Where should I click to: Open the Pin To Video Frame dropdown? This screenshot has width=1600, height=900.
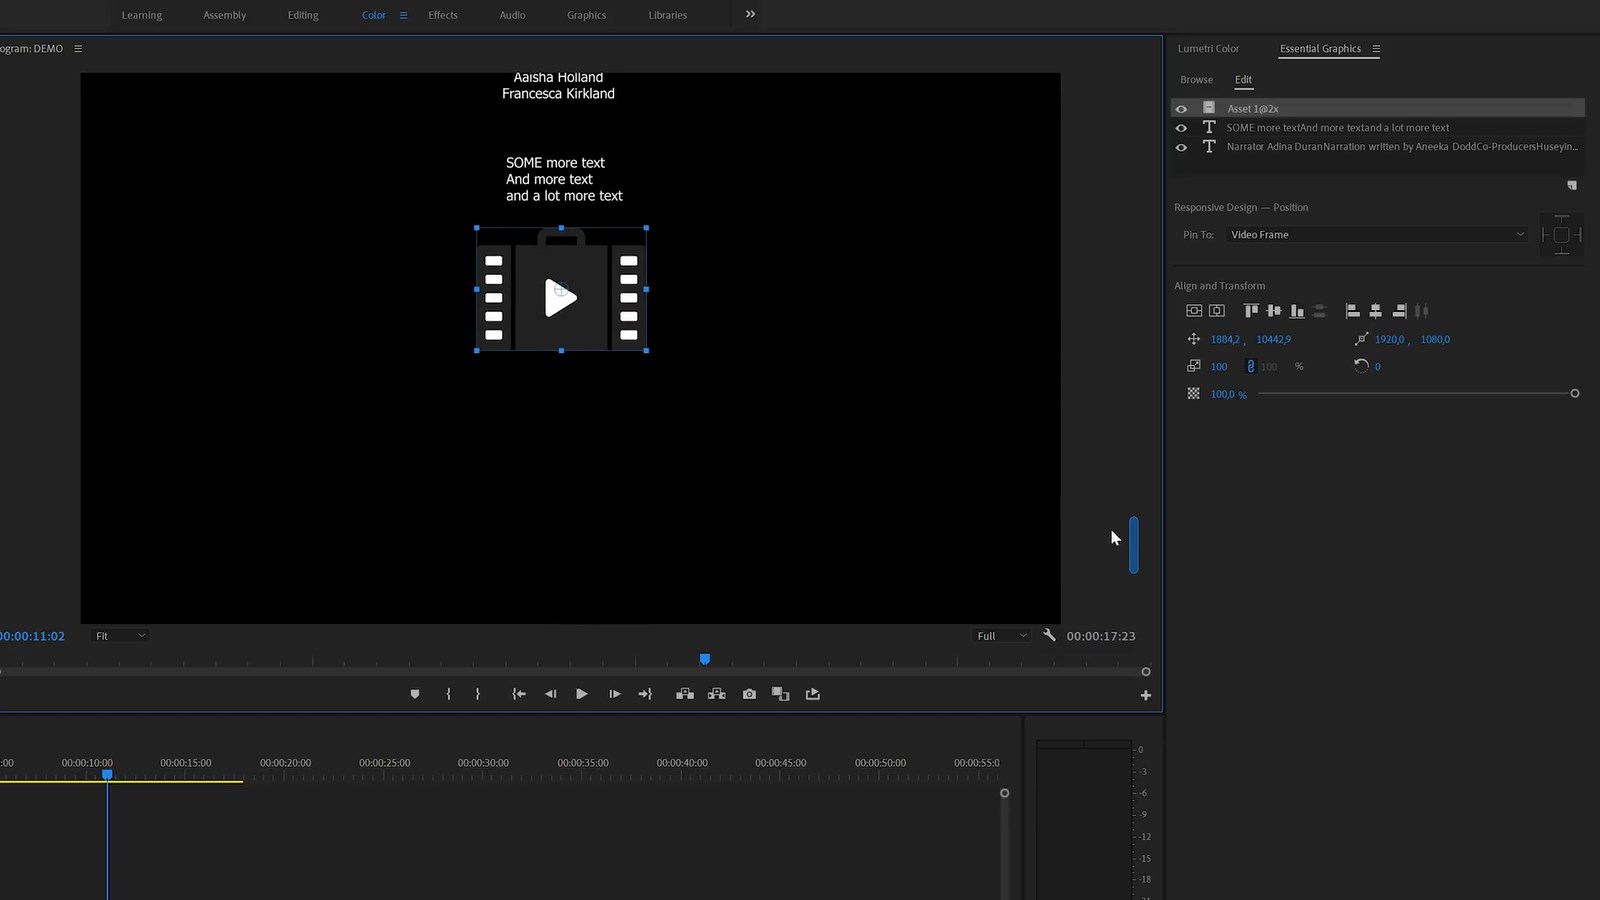(1376, 235)
